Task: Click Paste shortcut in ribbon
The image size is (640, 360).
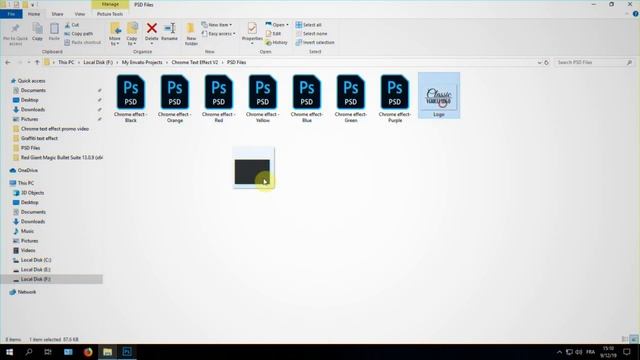Action: pyautogui.click(x=82, y=42)
